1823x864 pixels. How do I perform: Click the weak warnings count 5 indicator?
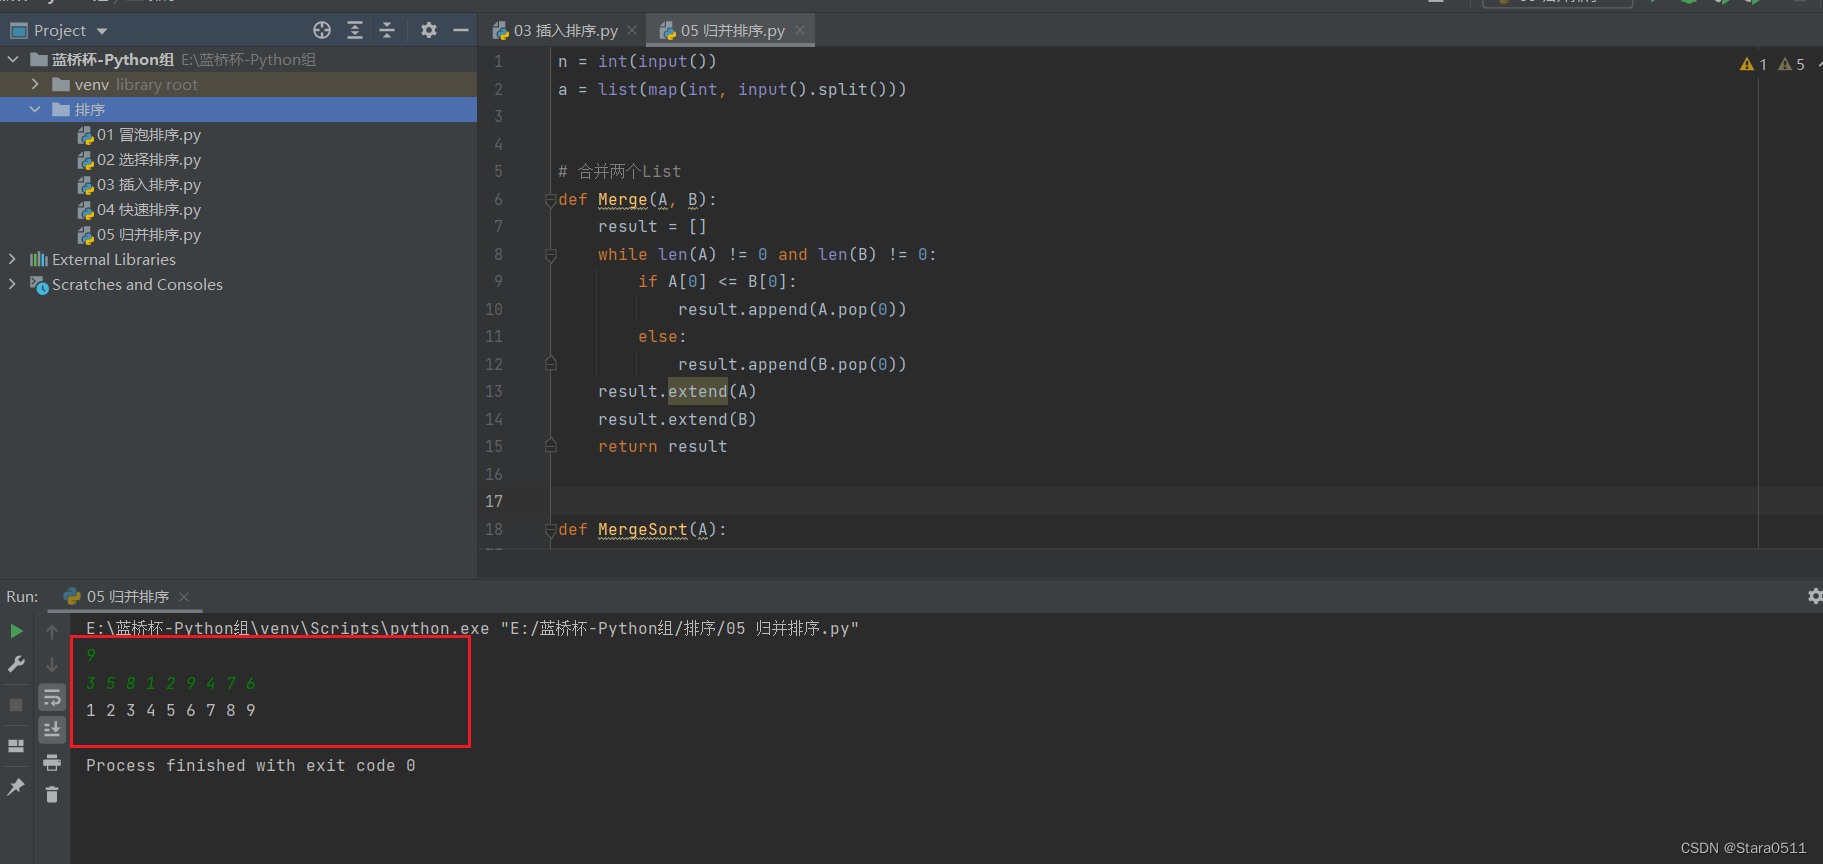(1792, 64)
